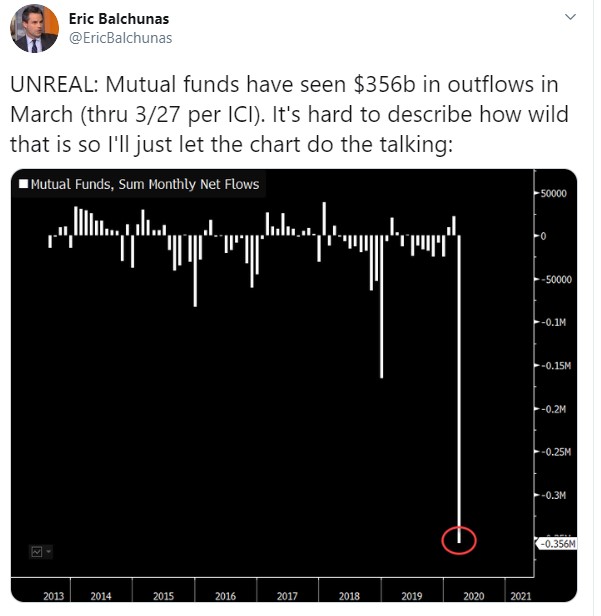Open the @EricBalchunas handle link
This screenshot has height=616, width=601.
pyautogui.click(x=121, y=38)
